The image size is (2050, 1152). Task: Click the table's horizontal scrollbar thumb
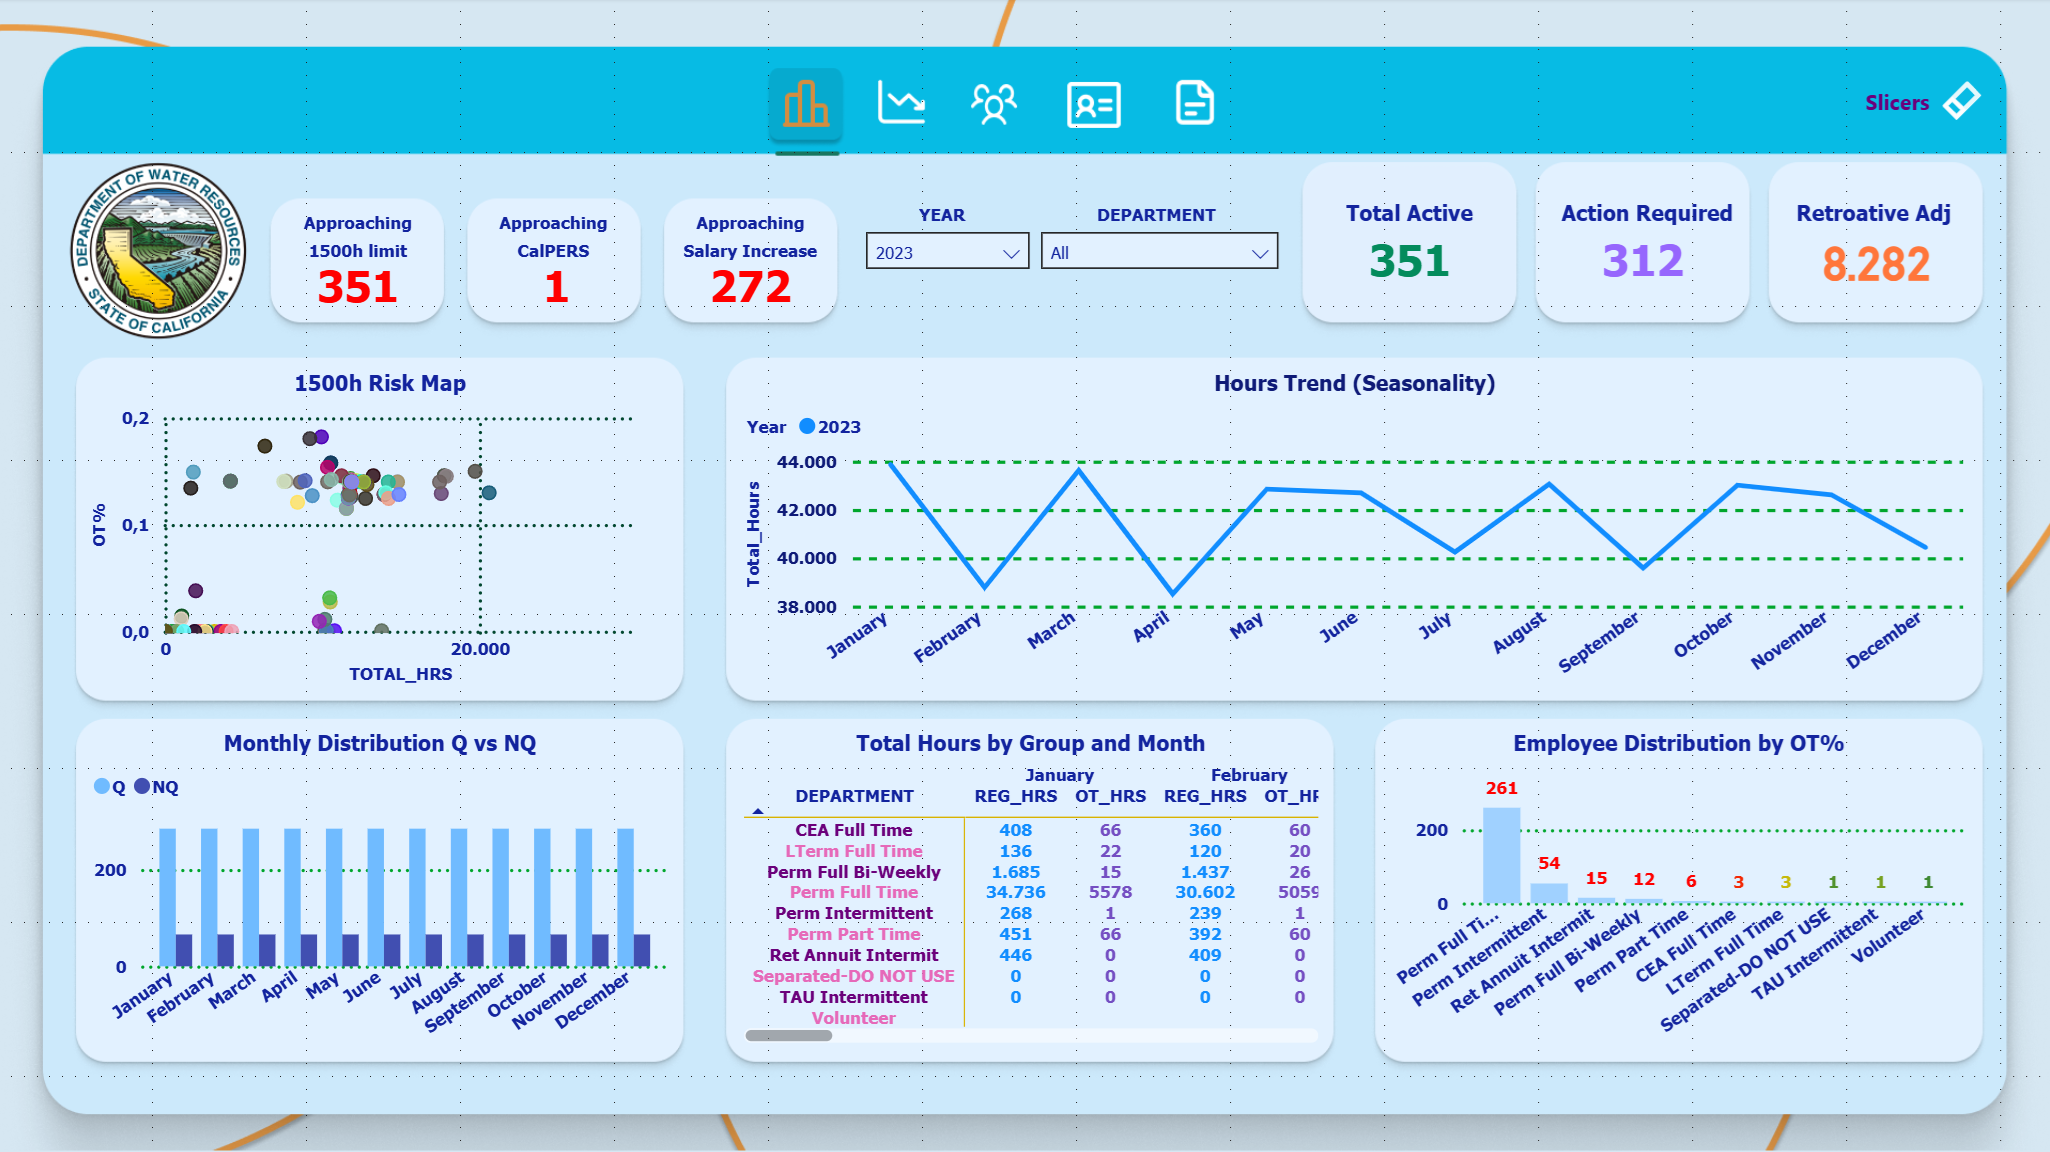(788, 1036)
